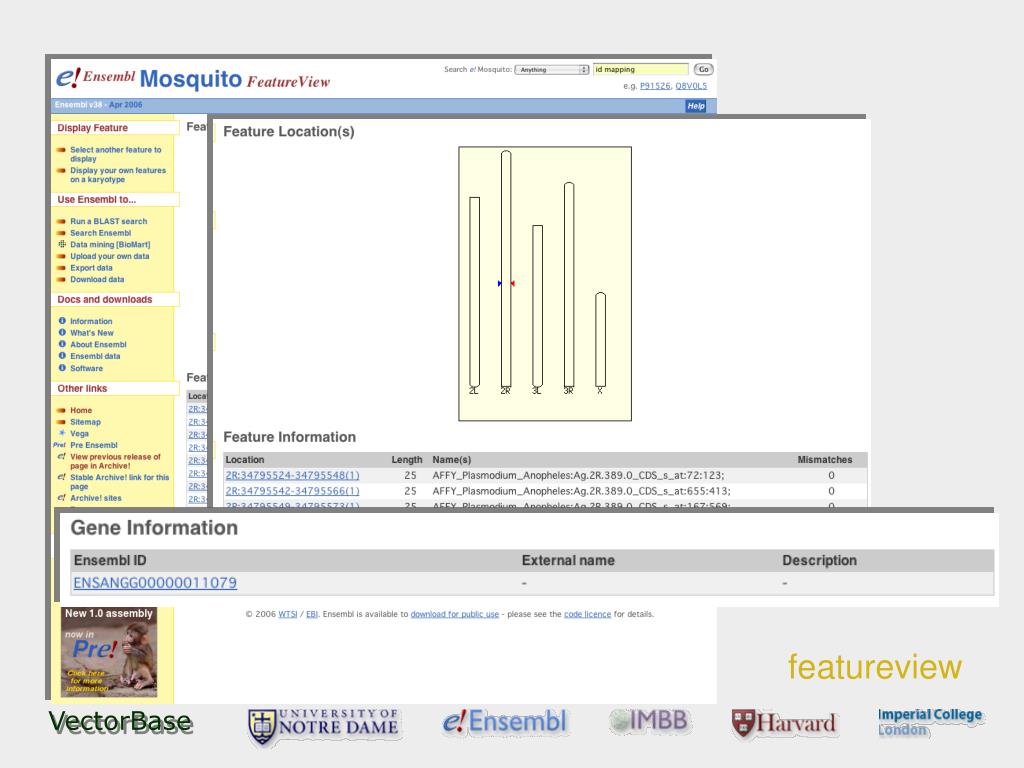Open Vega link
1024x768 pixels.
point(79,434)
